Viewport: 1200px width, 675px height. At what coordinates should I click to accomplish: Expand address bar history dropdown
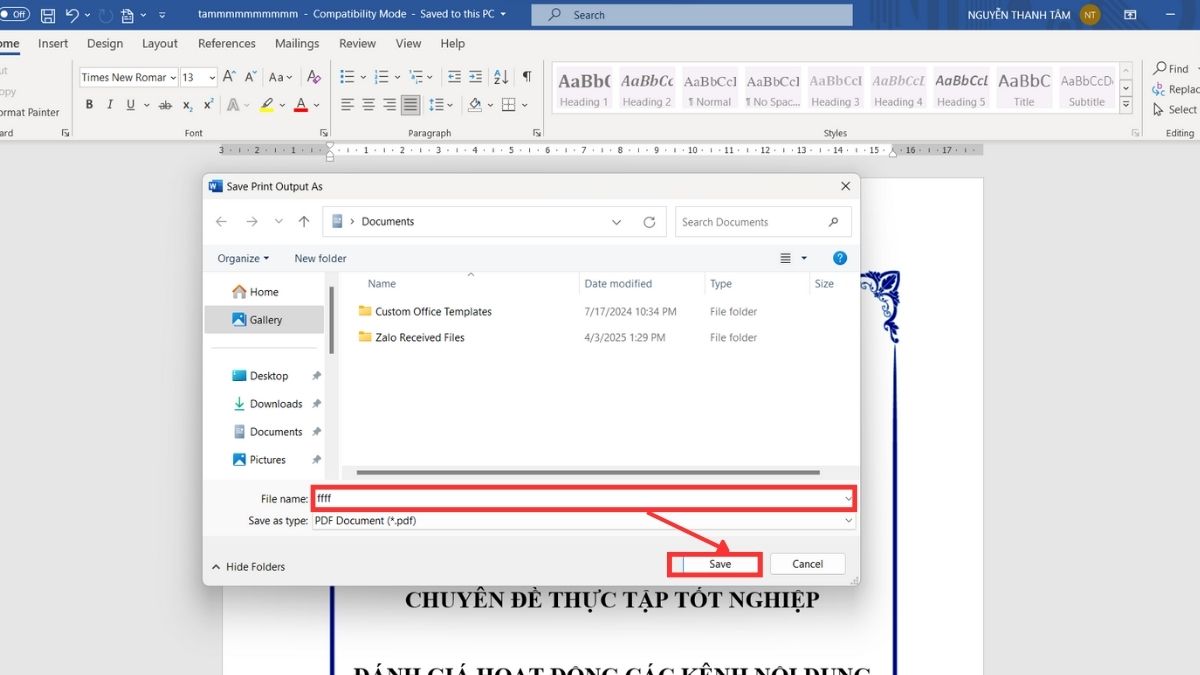click(616, 222)
